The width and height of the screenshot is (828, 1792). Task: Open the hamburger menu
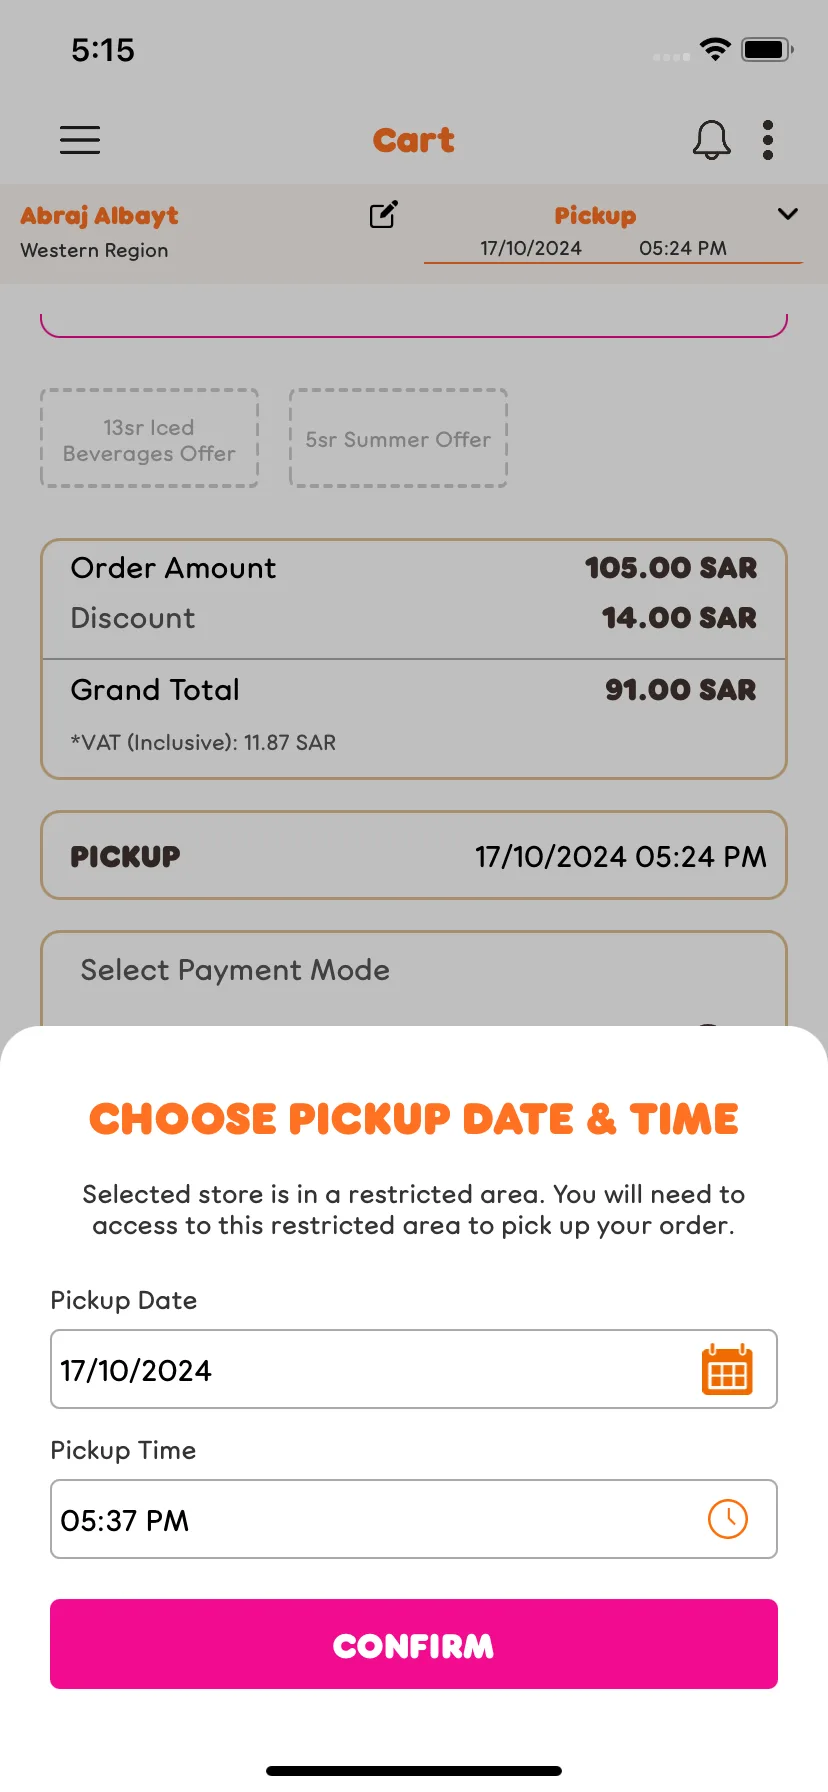point(80,140)
